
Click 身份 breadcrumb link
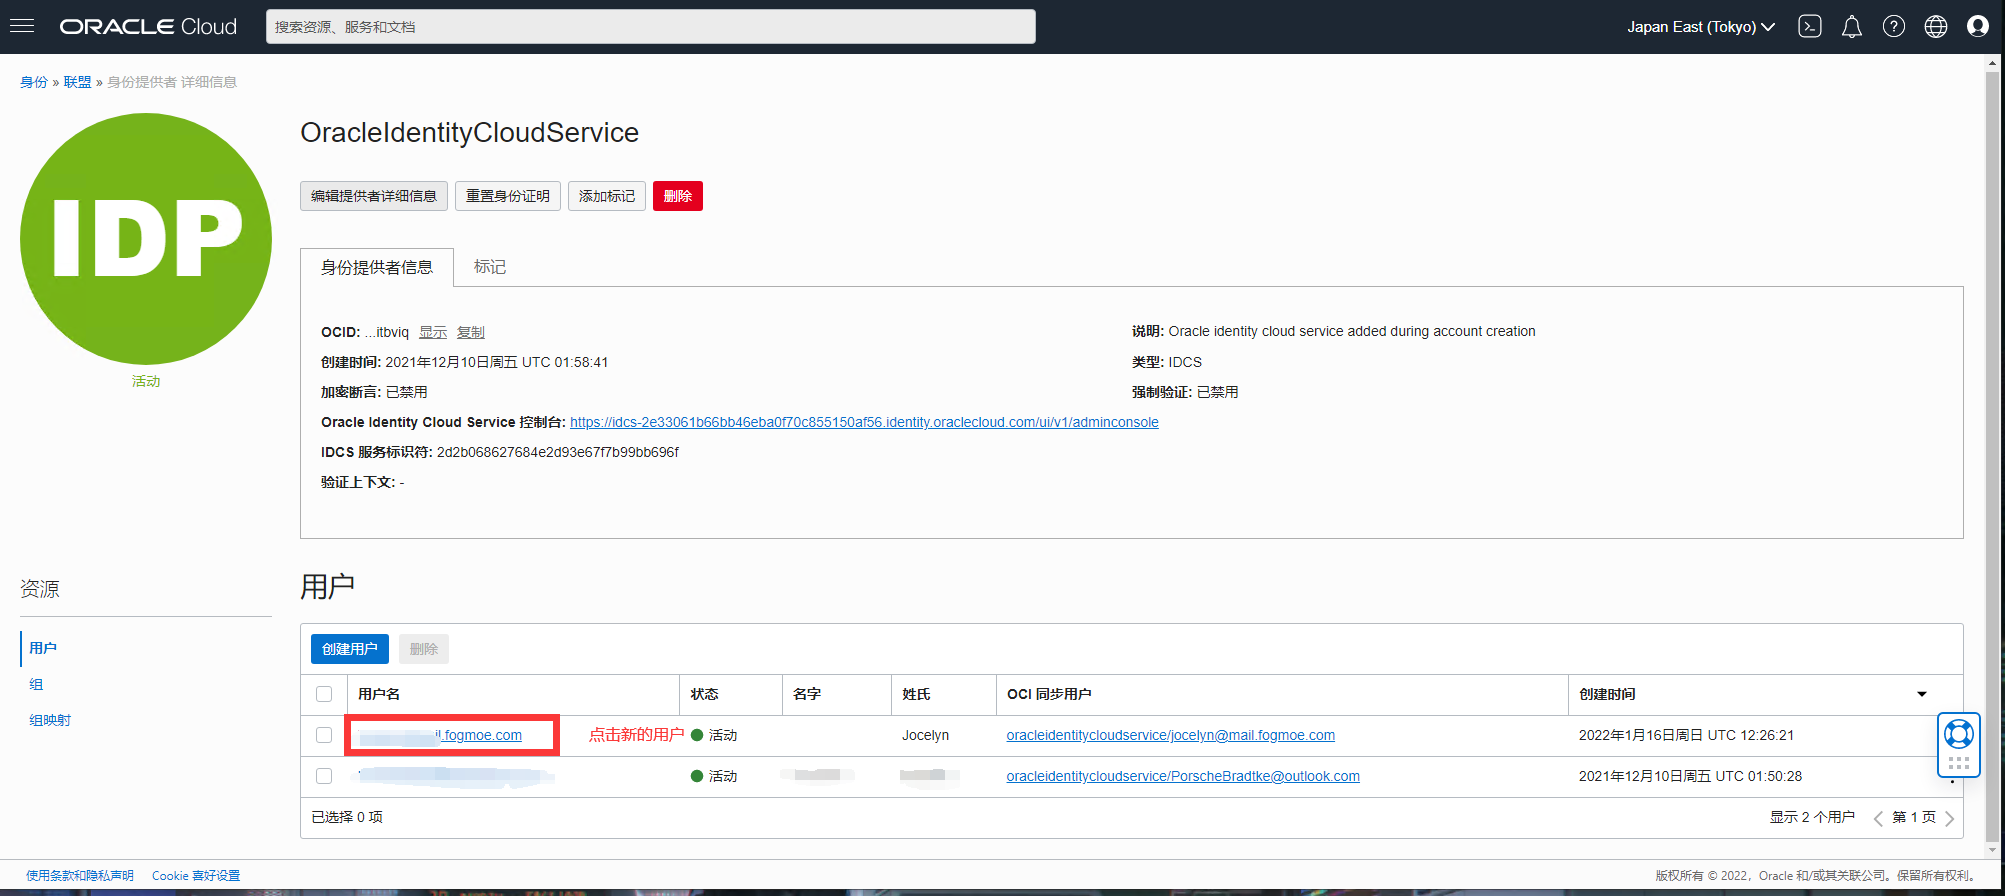coord(34,82)
